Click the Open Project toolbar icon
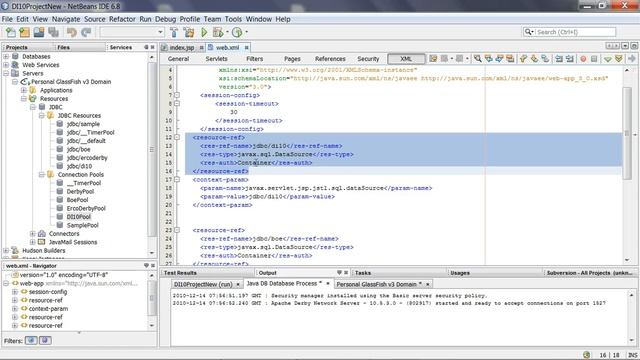Viewport: 640px width, 360px height. (x=39, y=32)
